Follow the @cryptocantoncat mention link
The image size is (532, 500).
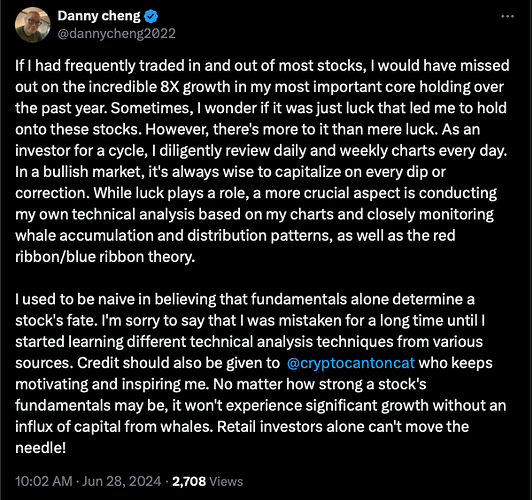tap(351, 363)
